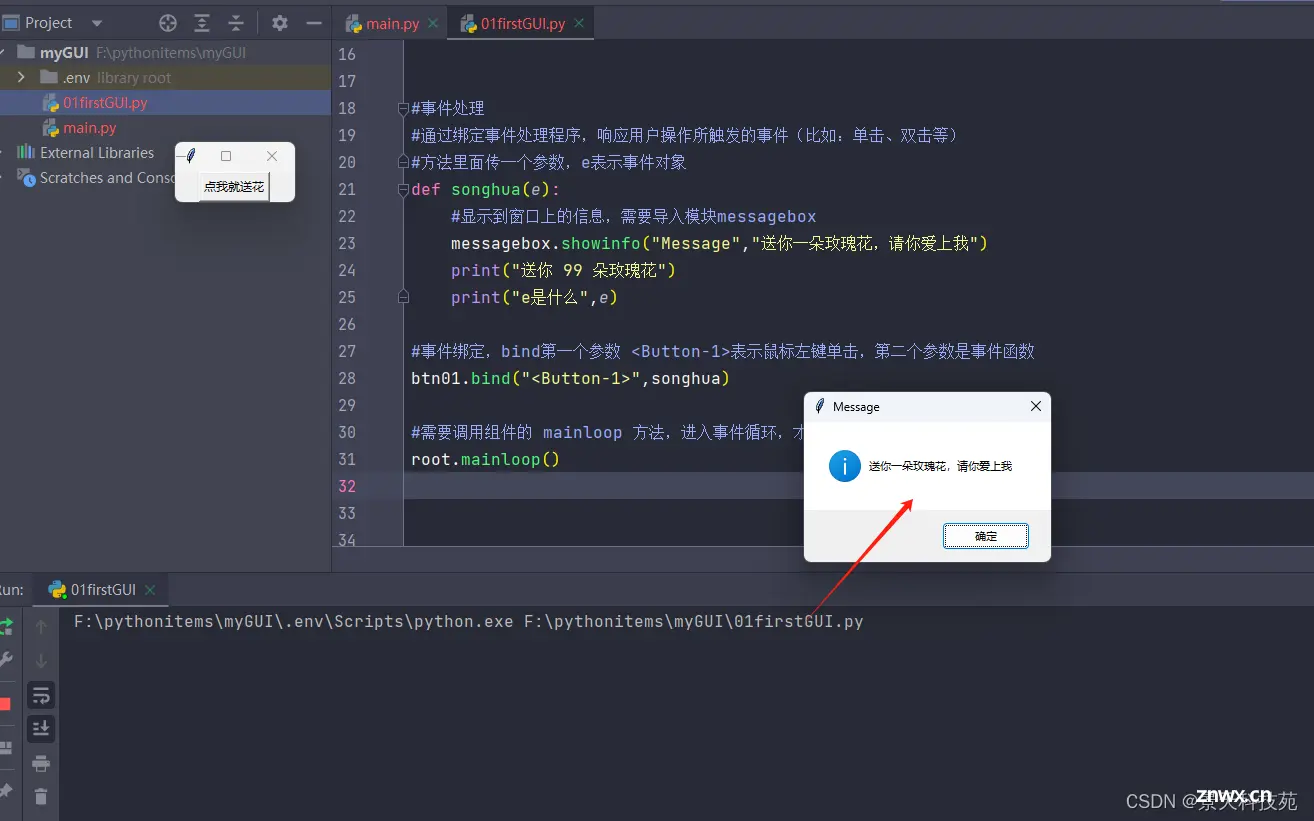Select opened file locate target icon

pos(168,23)
